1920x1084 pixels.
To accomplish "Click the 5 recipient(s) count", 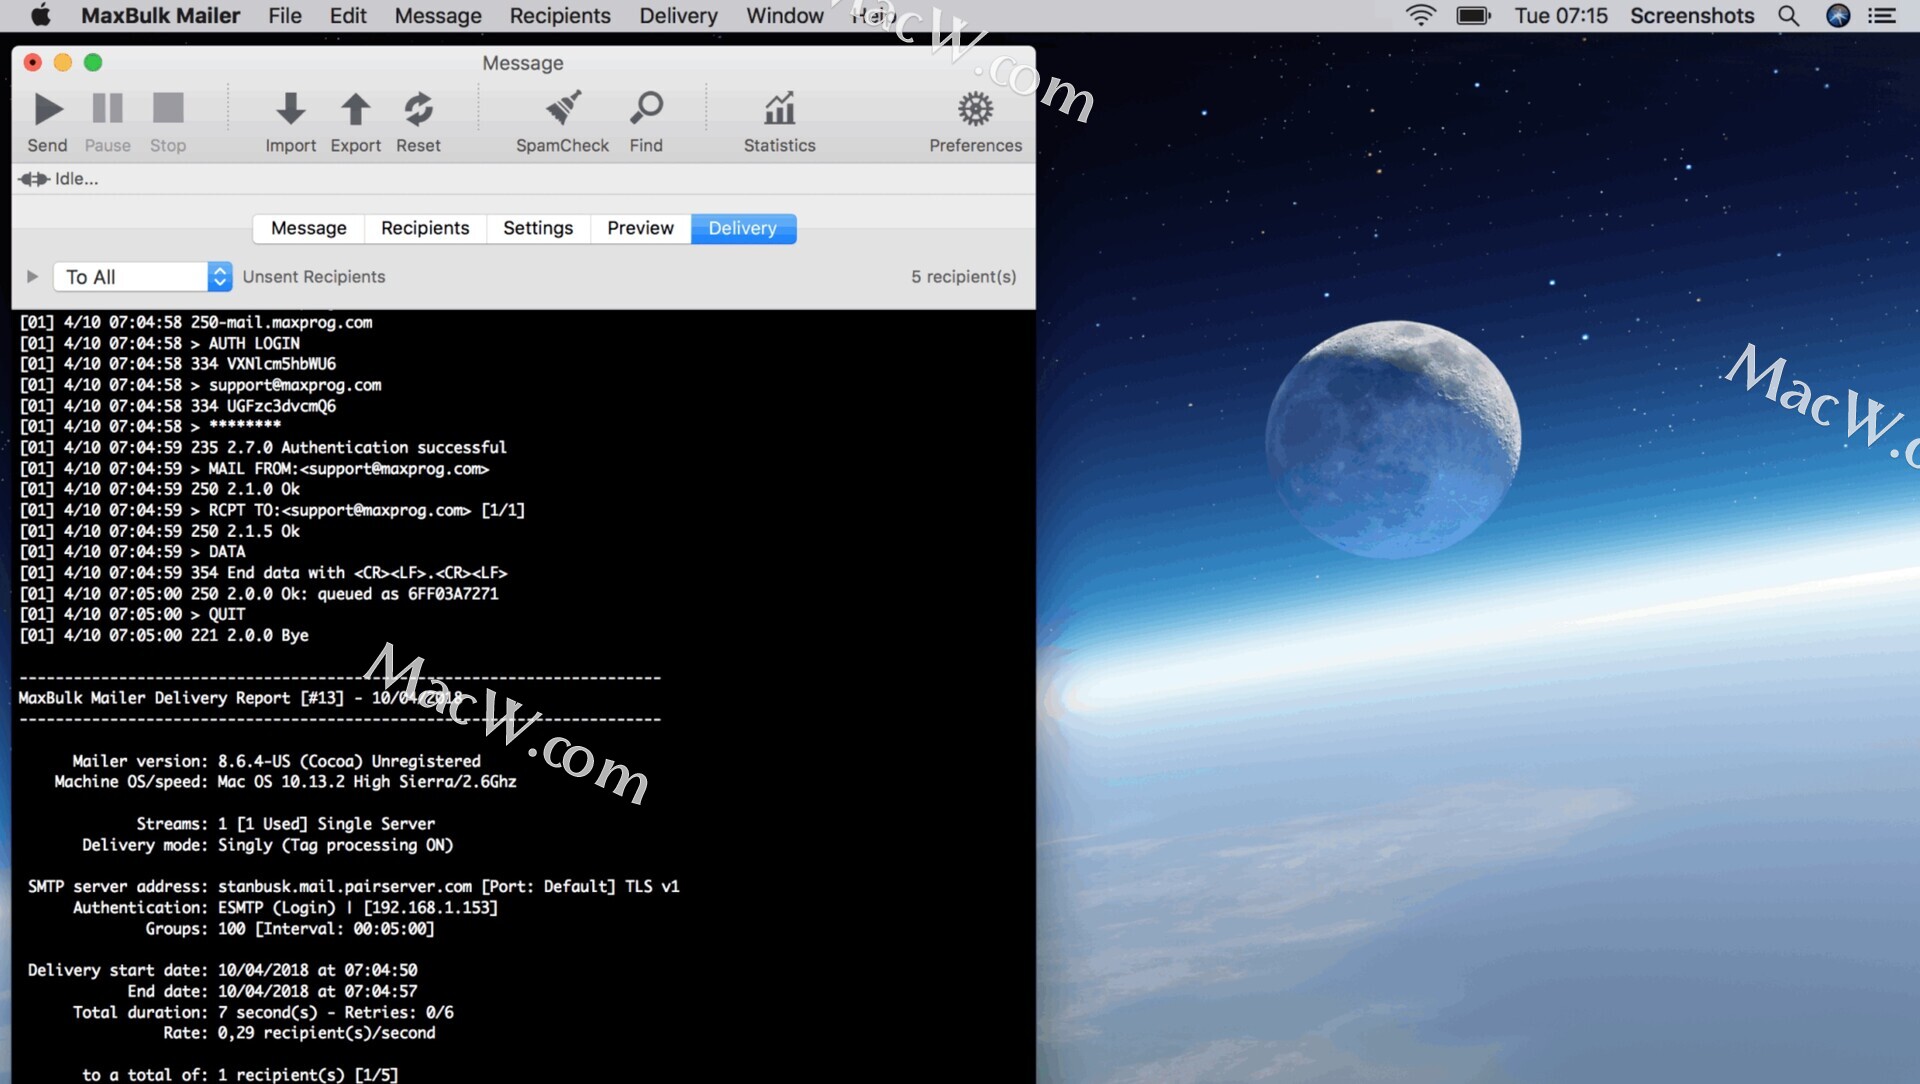I will [963, 277].
